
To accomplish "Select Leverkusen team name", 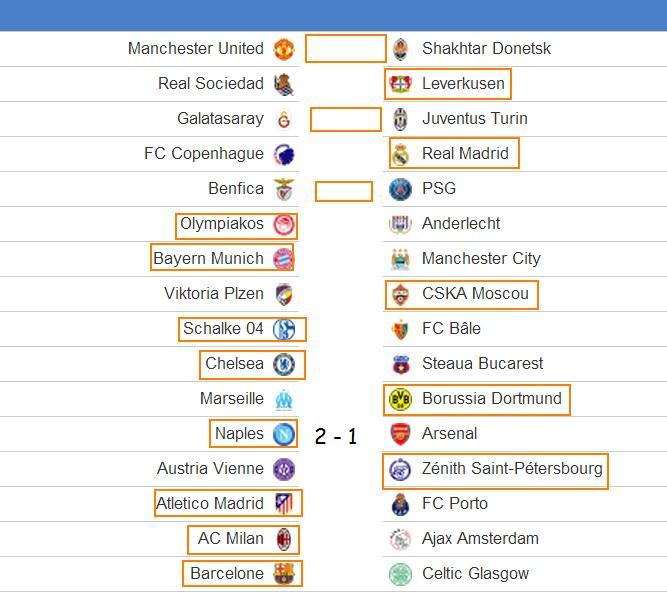I will tap(463, 84).
